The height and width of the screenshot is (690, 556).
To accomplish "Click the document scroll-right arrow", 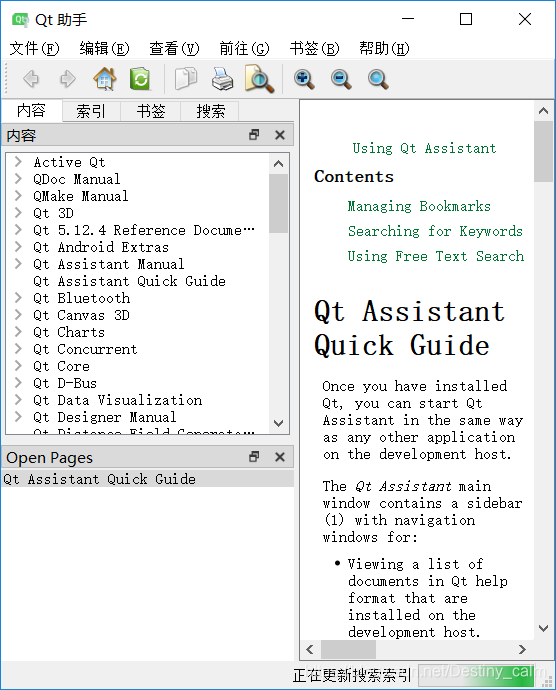I will (x=522, y=650).
